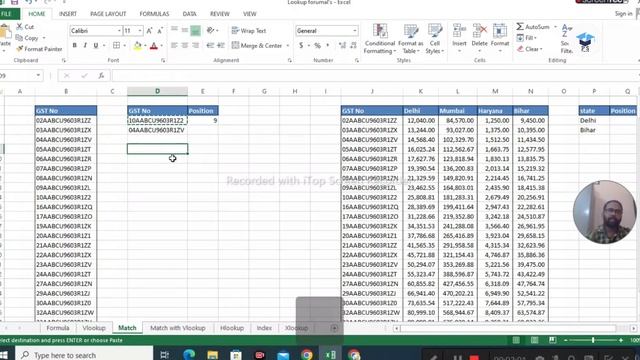This screenshot has width=640, height=360.
Task: Open Microsoft Edge from taskbar
Action: [x=189, y=355]
